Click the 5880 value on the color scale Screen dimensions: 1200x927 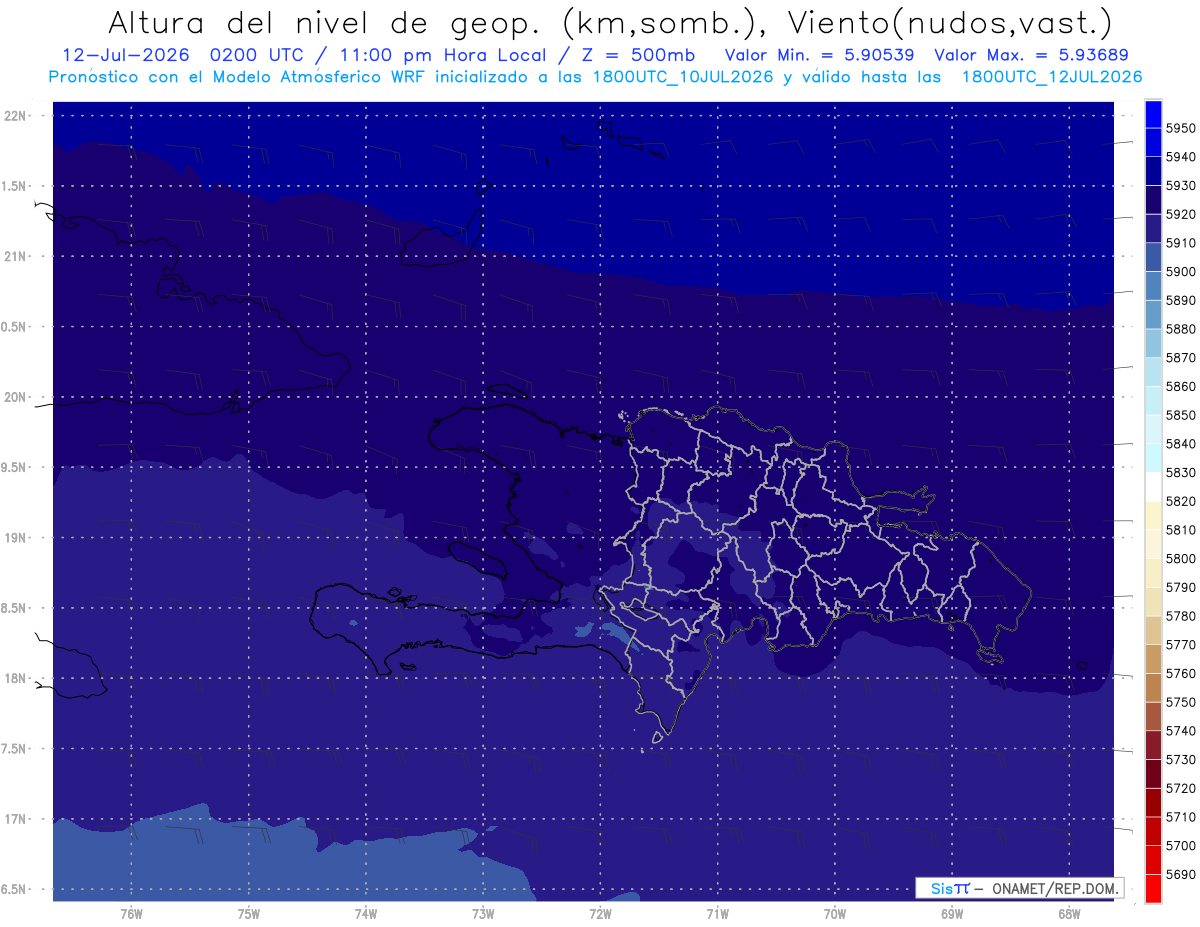(x=1181, y=329)
